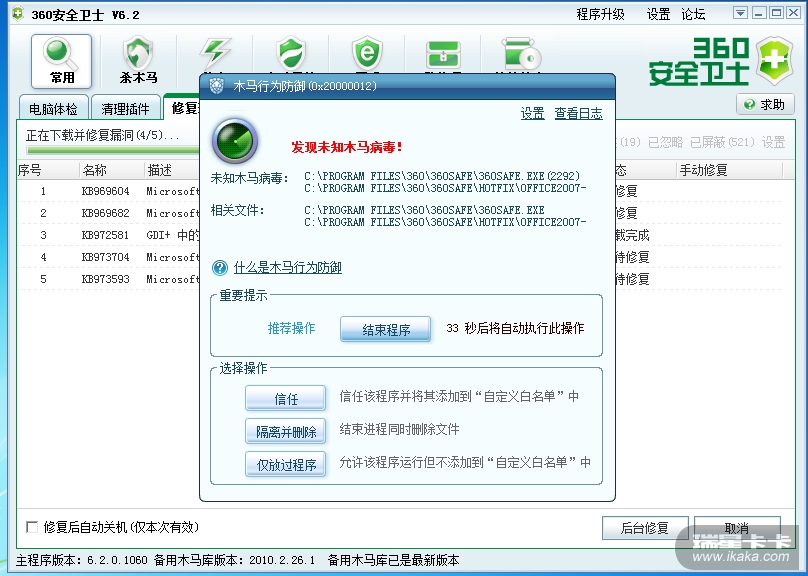Switch to the 清理插件 tab

[x=125, y=109]
